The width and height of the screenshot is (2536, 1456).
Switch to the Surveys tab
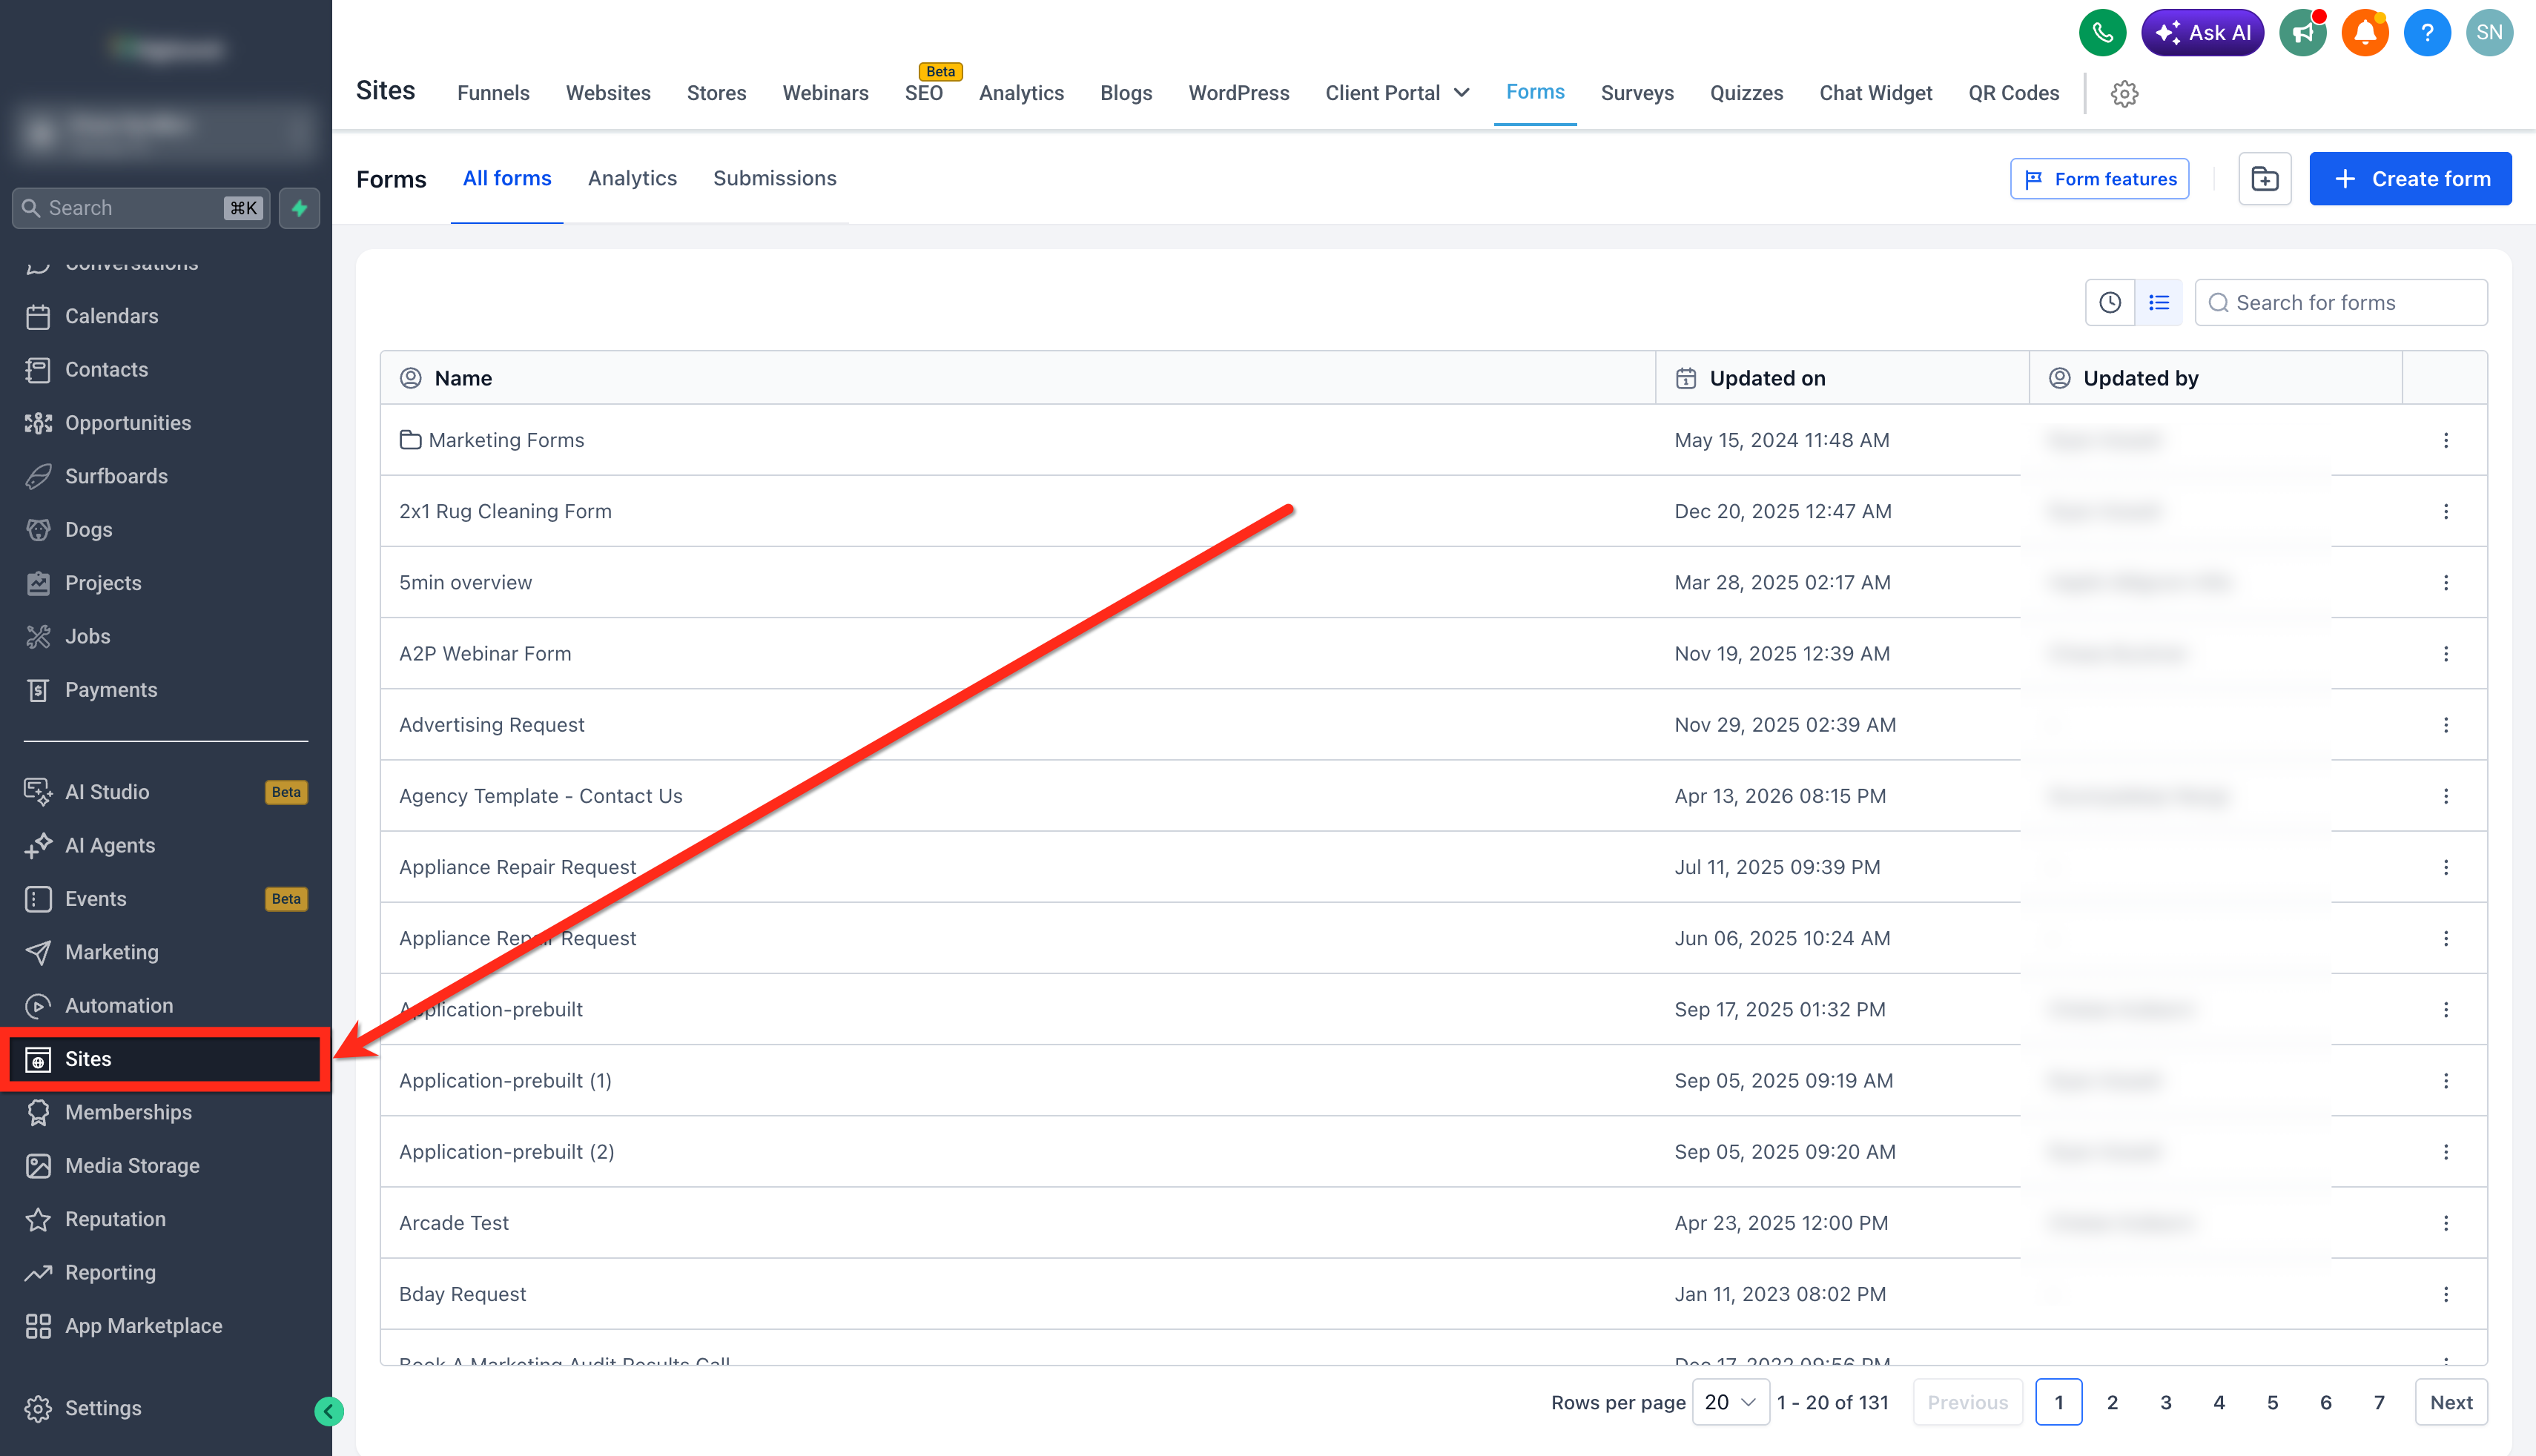click(1636, 93)
